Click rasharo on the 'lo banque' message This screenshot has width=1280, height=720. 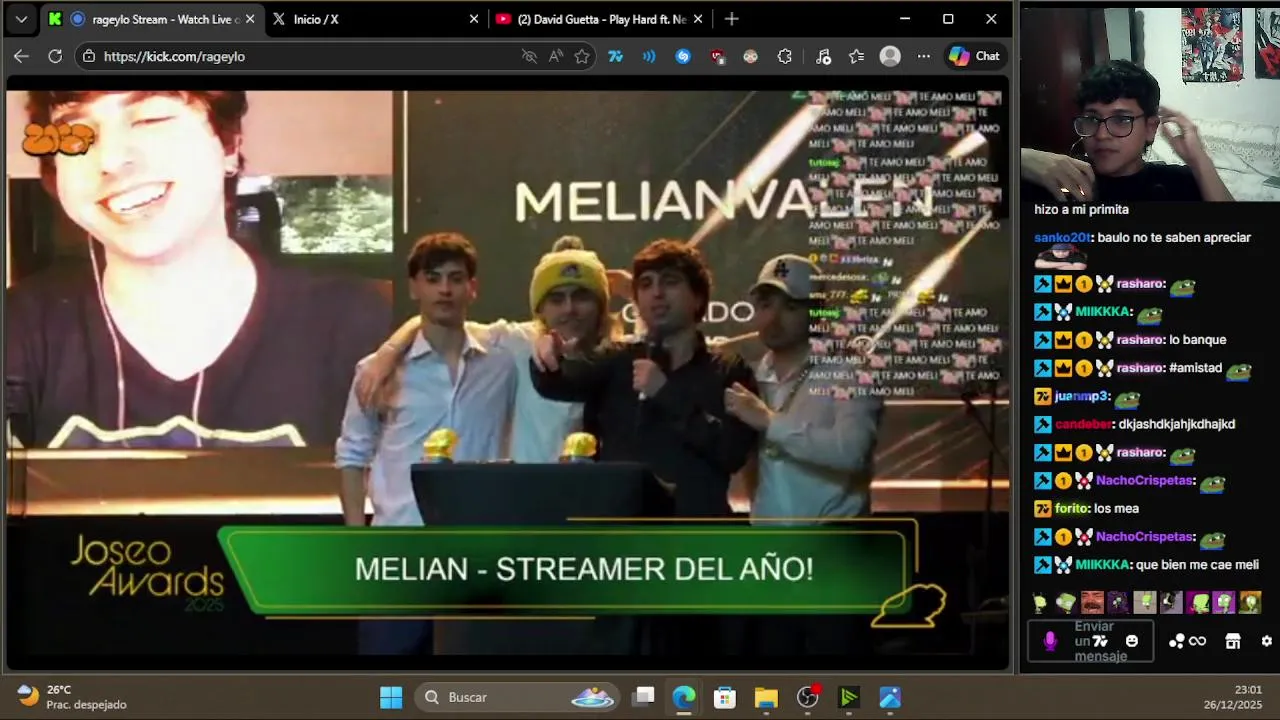1139,340
